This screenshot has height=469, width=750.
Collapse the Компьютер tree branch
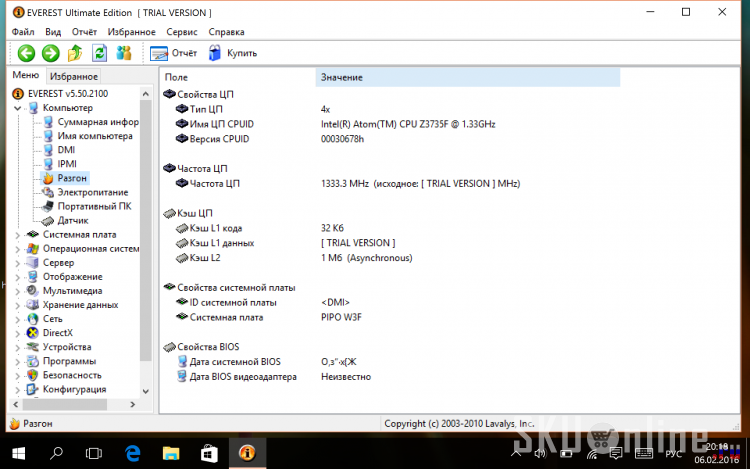tap(17, 108)
